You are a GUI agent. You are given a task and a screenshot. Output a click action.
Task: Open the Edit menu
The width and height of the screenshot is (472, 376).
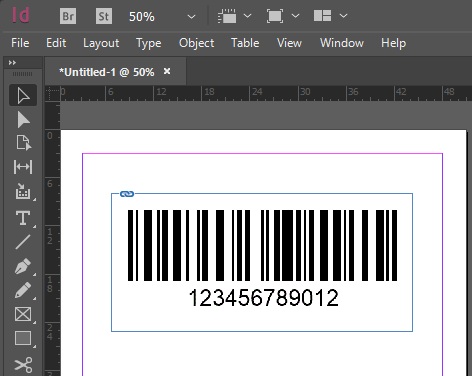click(56, 43)
